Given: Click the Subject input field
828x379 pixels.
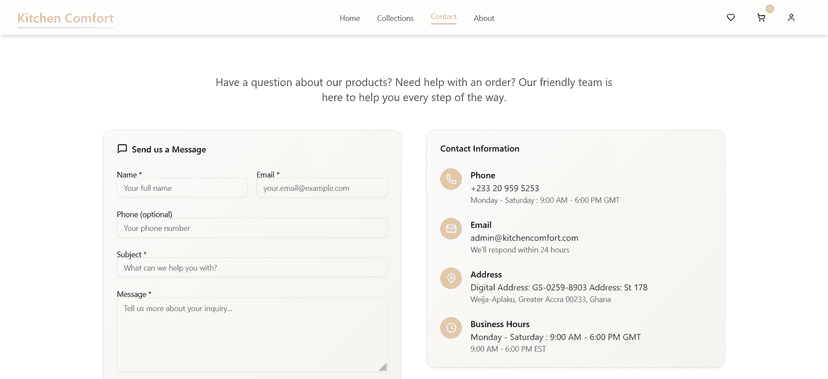Looking at the screenshot, I should tap(252, 268).
